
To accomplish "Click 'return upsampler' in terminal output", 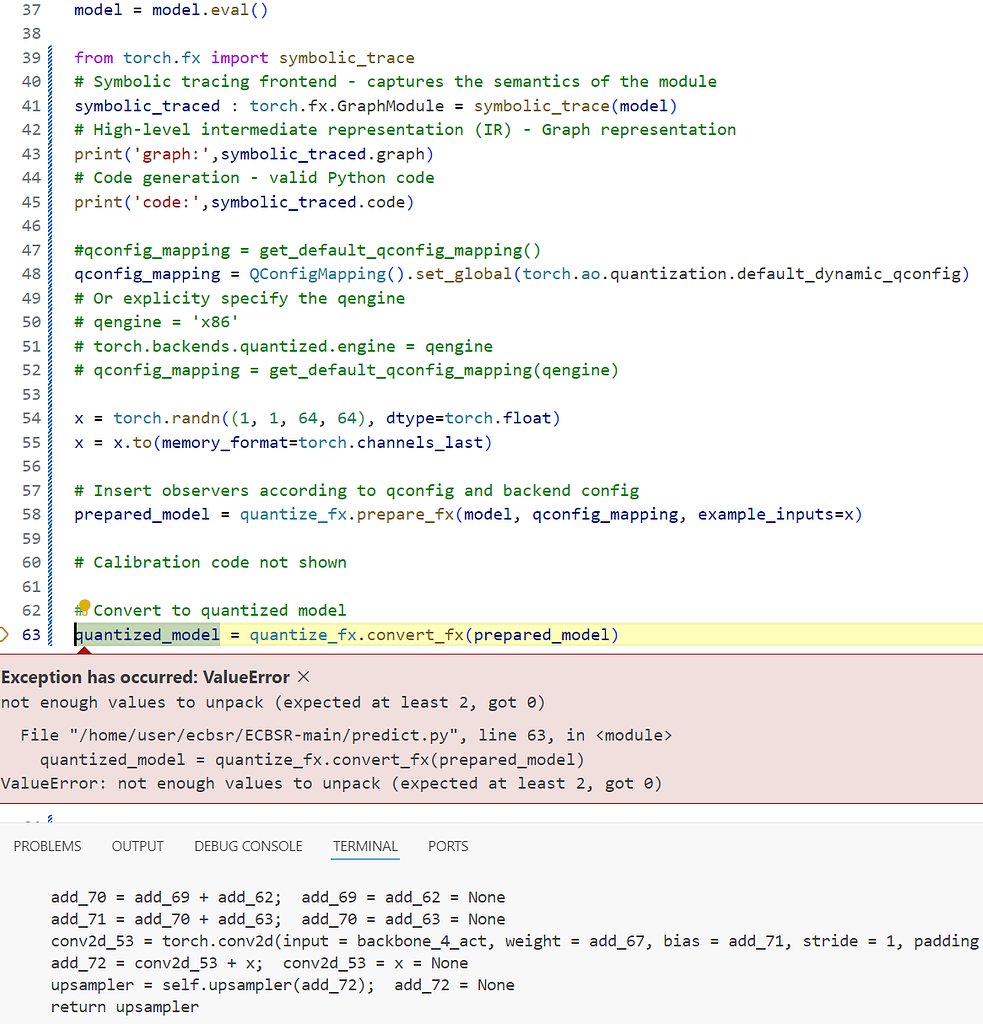I will click(x=125, y=1007).
